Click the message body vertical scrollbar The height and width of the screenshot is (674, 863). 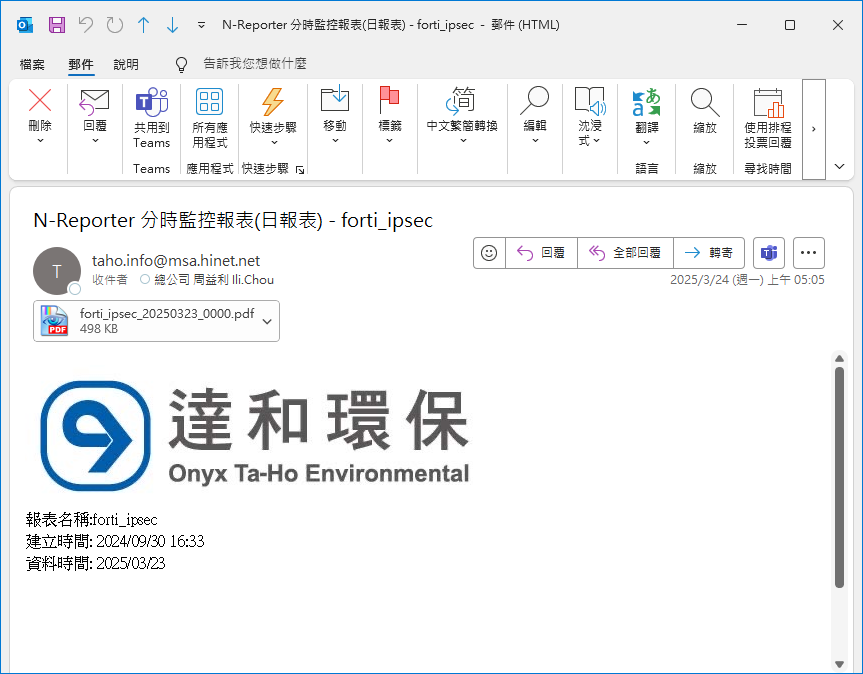click(x=839, y=480)
